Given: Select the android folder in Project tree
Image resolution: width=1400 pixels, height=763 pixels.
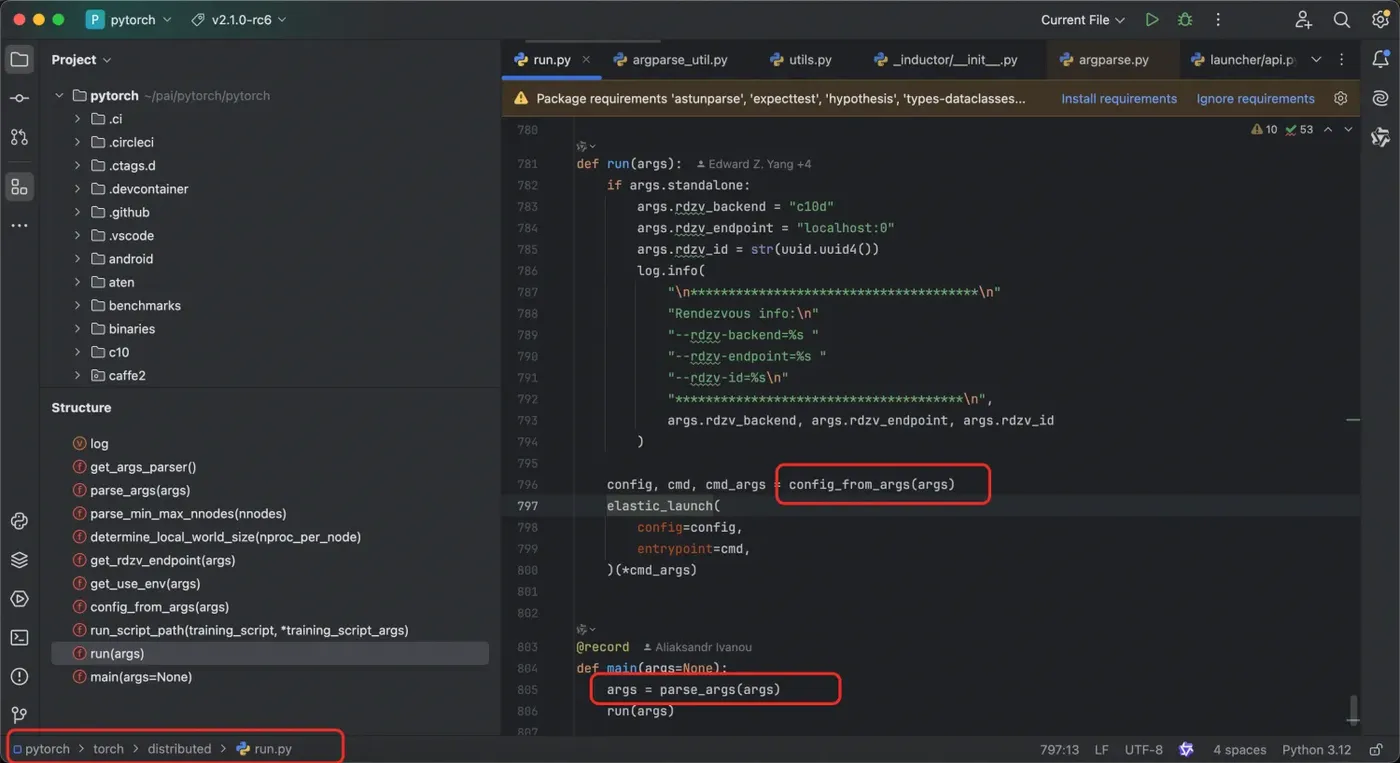Looking at the screenshot, I should click(131, 259).
